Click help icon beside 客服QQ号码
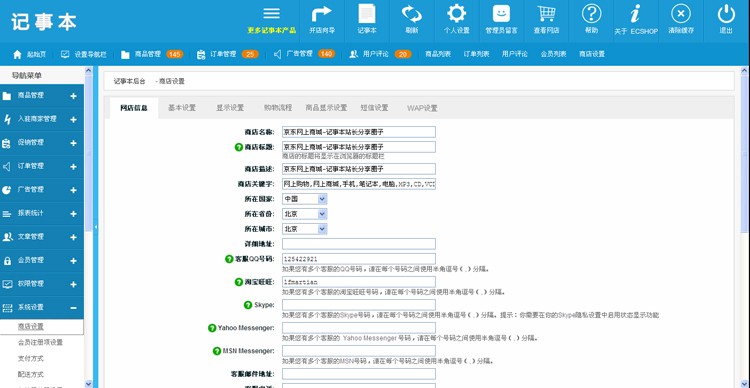Viewport: 750px width, 388px height. (x=229, y=259)
